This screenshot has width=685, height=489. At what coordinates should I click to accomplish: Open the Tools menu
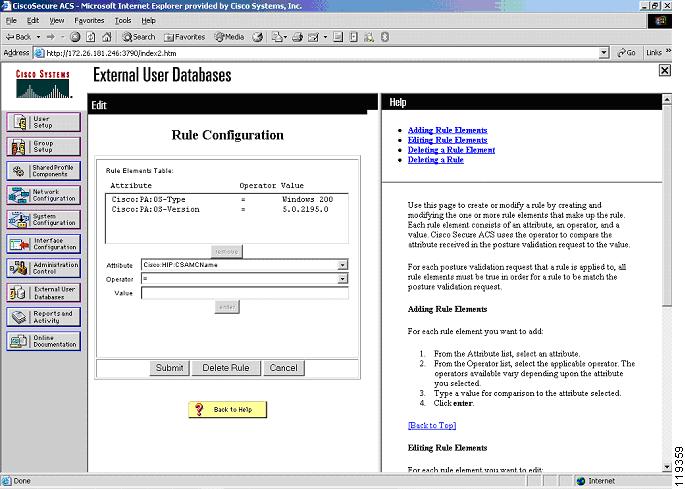coord(123,21)
